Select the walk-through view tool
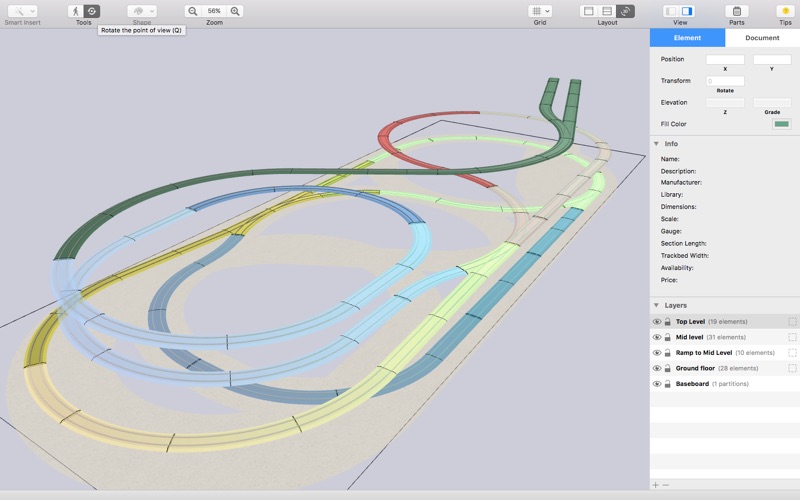 click(76, 11)
